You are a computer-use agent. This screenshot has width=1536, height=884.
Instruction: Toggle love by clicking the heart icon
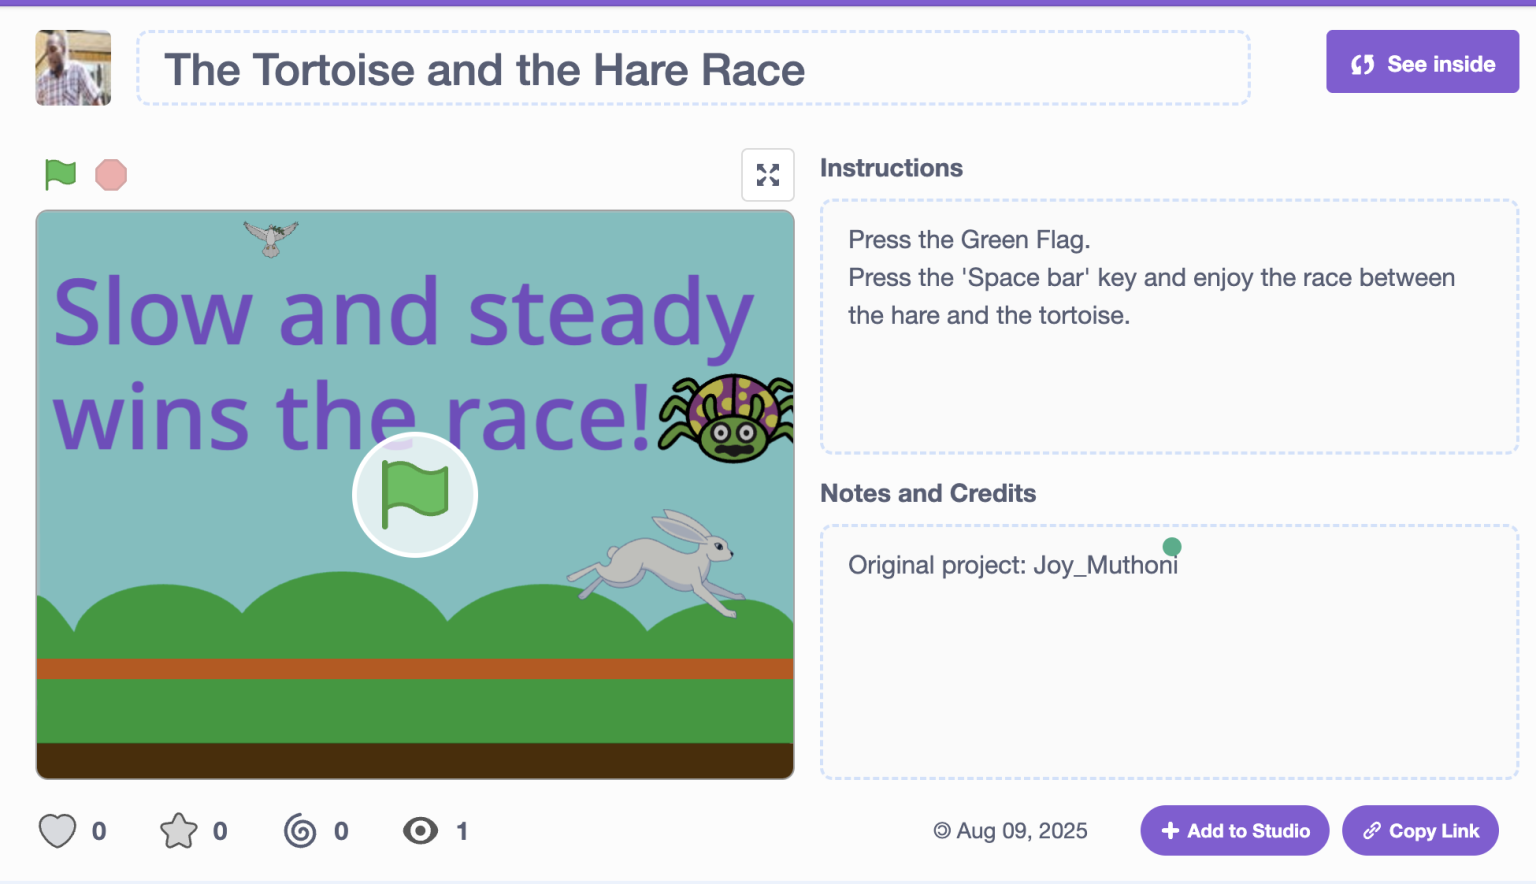click(x=57, y=830)
